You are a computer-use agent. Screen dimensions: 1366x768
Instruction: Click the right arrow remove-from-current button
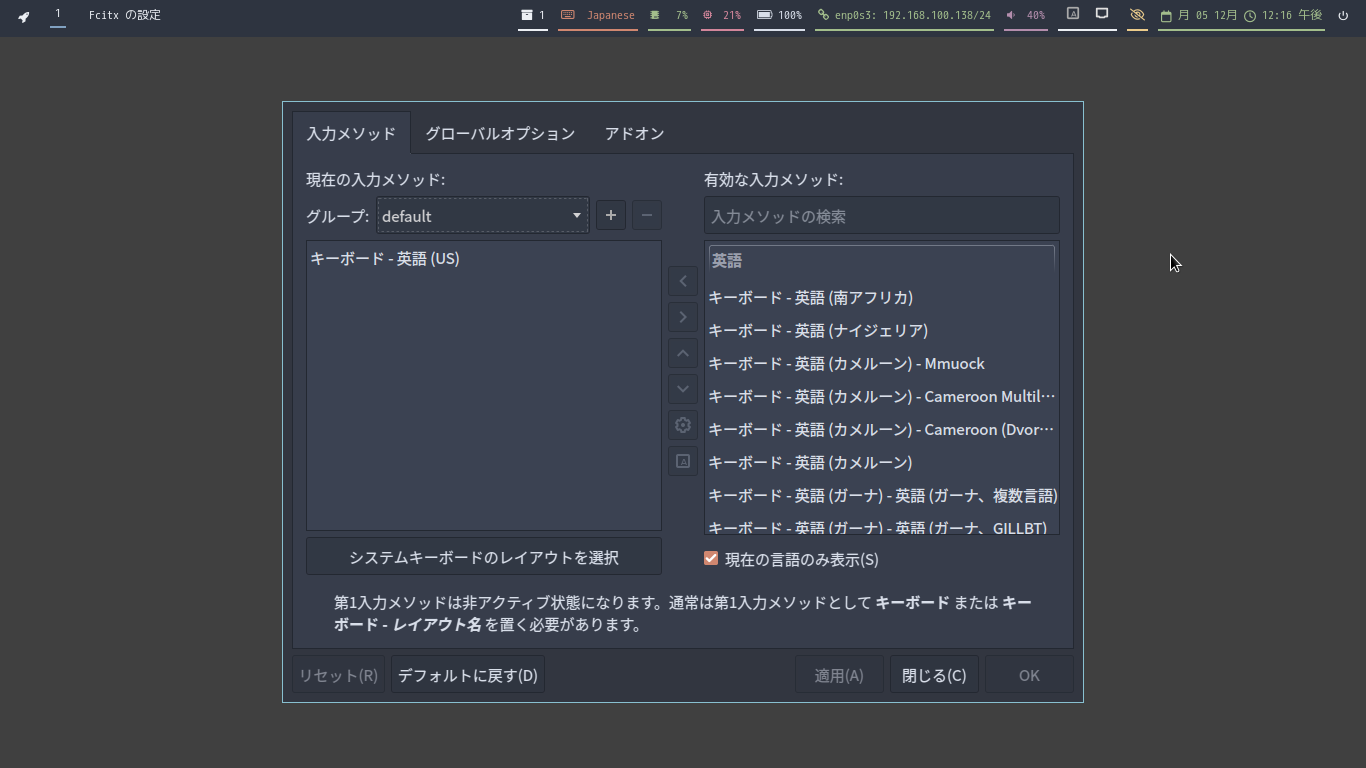pyautogui.click(x=683, y=317)
